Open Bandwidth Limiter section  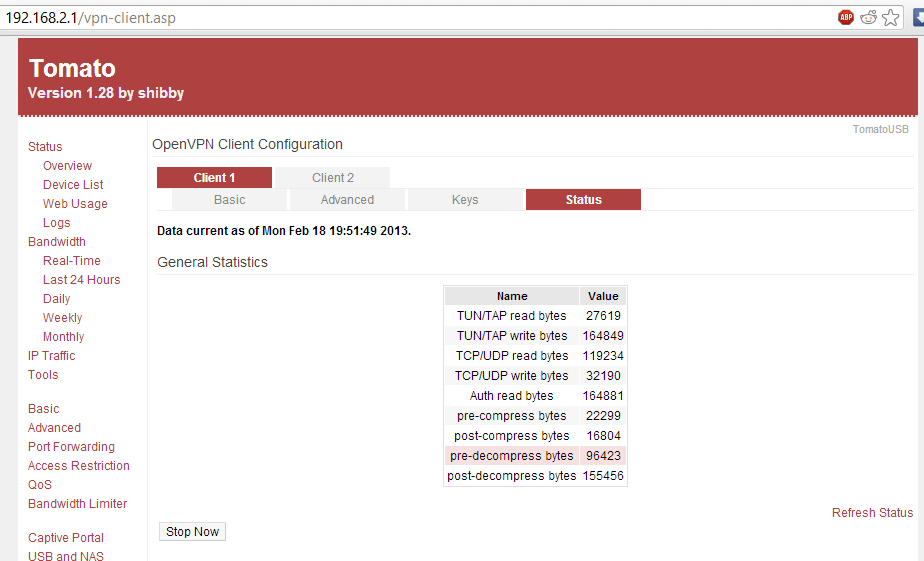77,504
